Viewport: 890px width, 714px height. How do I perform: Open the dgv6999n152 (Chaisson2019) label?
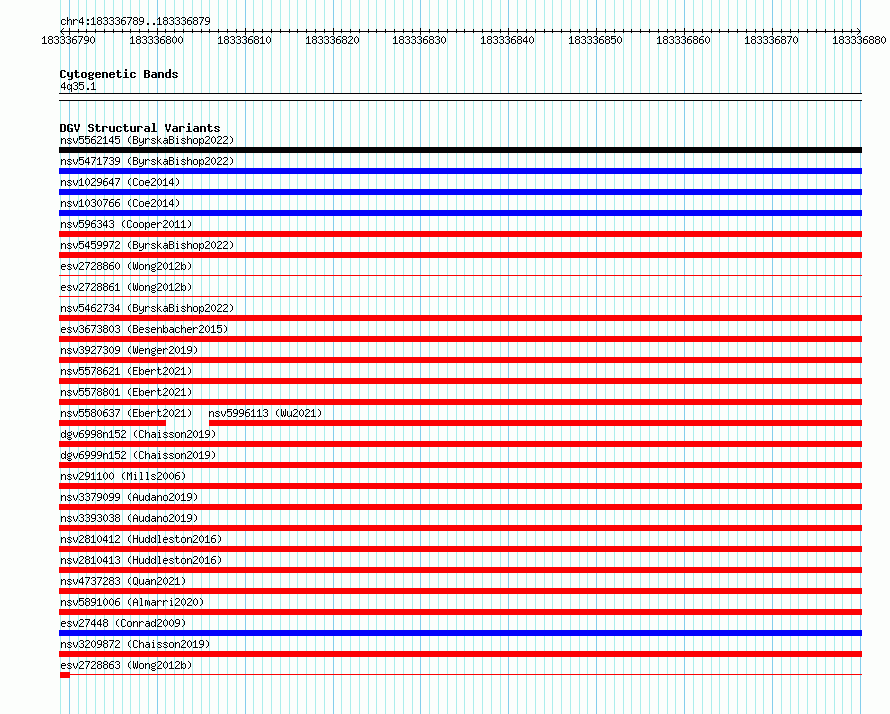coord(138,455)
